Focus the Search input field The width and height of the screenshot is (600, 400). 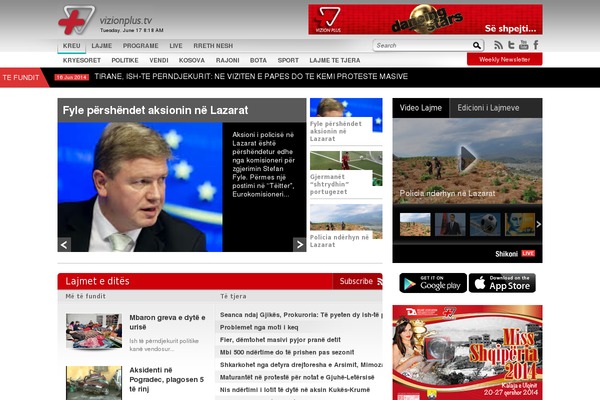coord(423,46)
